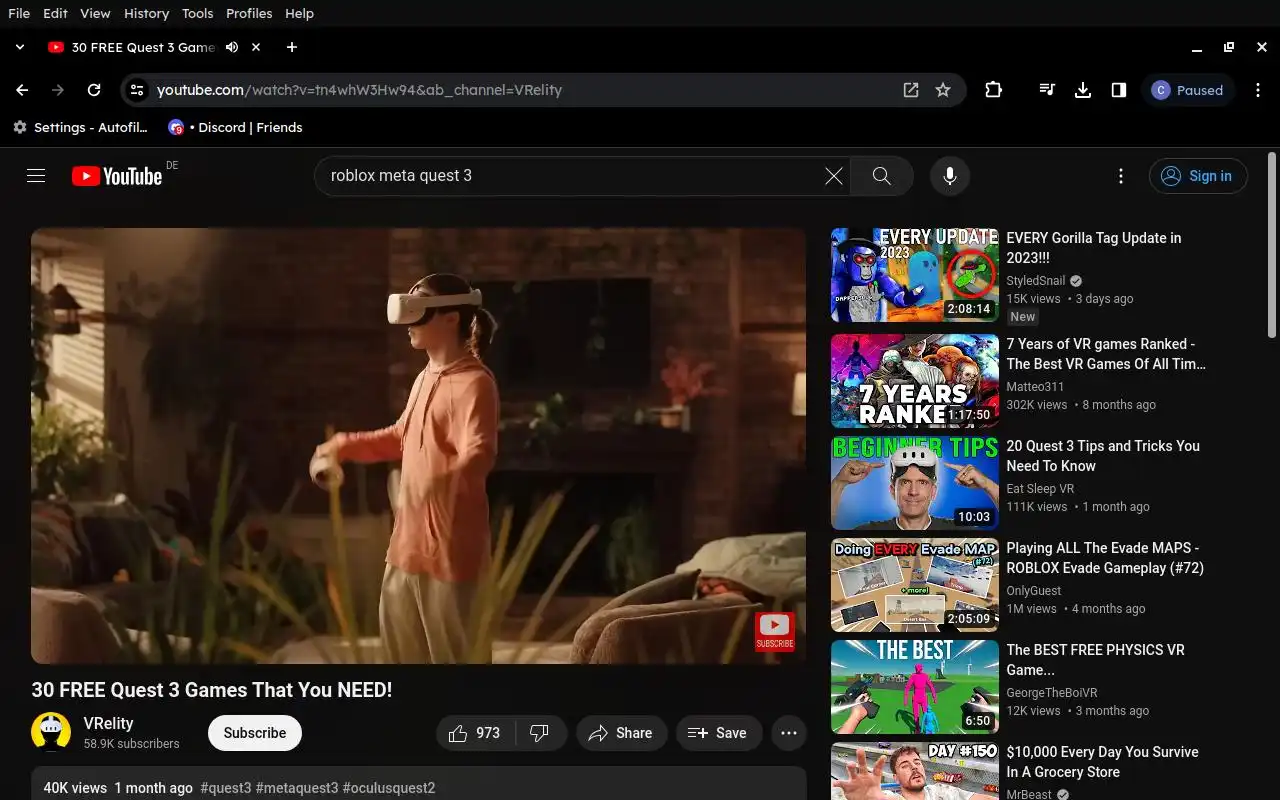The height and width of the screenshot is (800, 1280).
Task: Open VRelity channel avatar
Action: point(51,732)
